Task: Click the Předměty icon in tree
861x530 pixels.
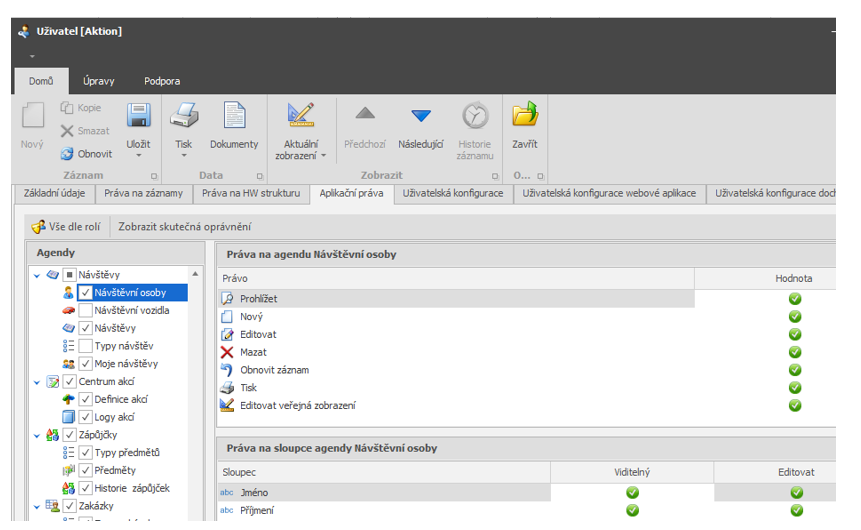Action: tap(68, 470)
